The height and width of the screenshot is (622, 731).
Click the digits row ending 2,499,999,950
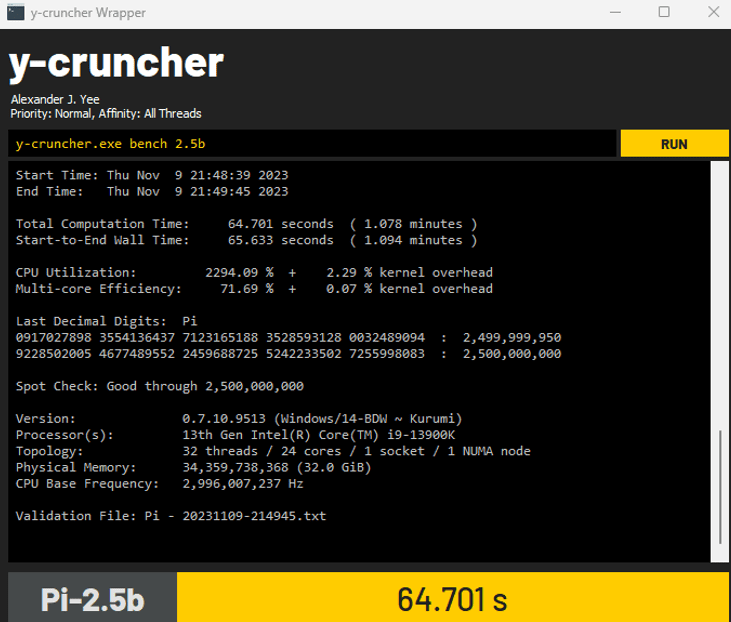coord(289,338)
